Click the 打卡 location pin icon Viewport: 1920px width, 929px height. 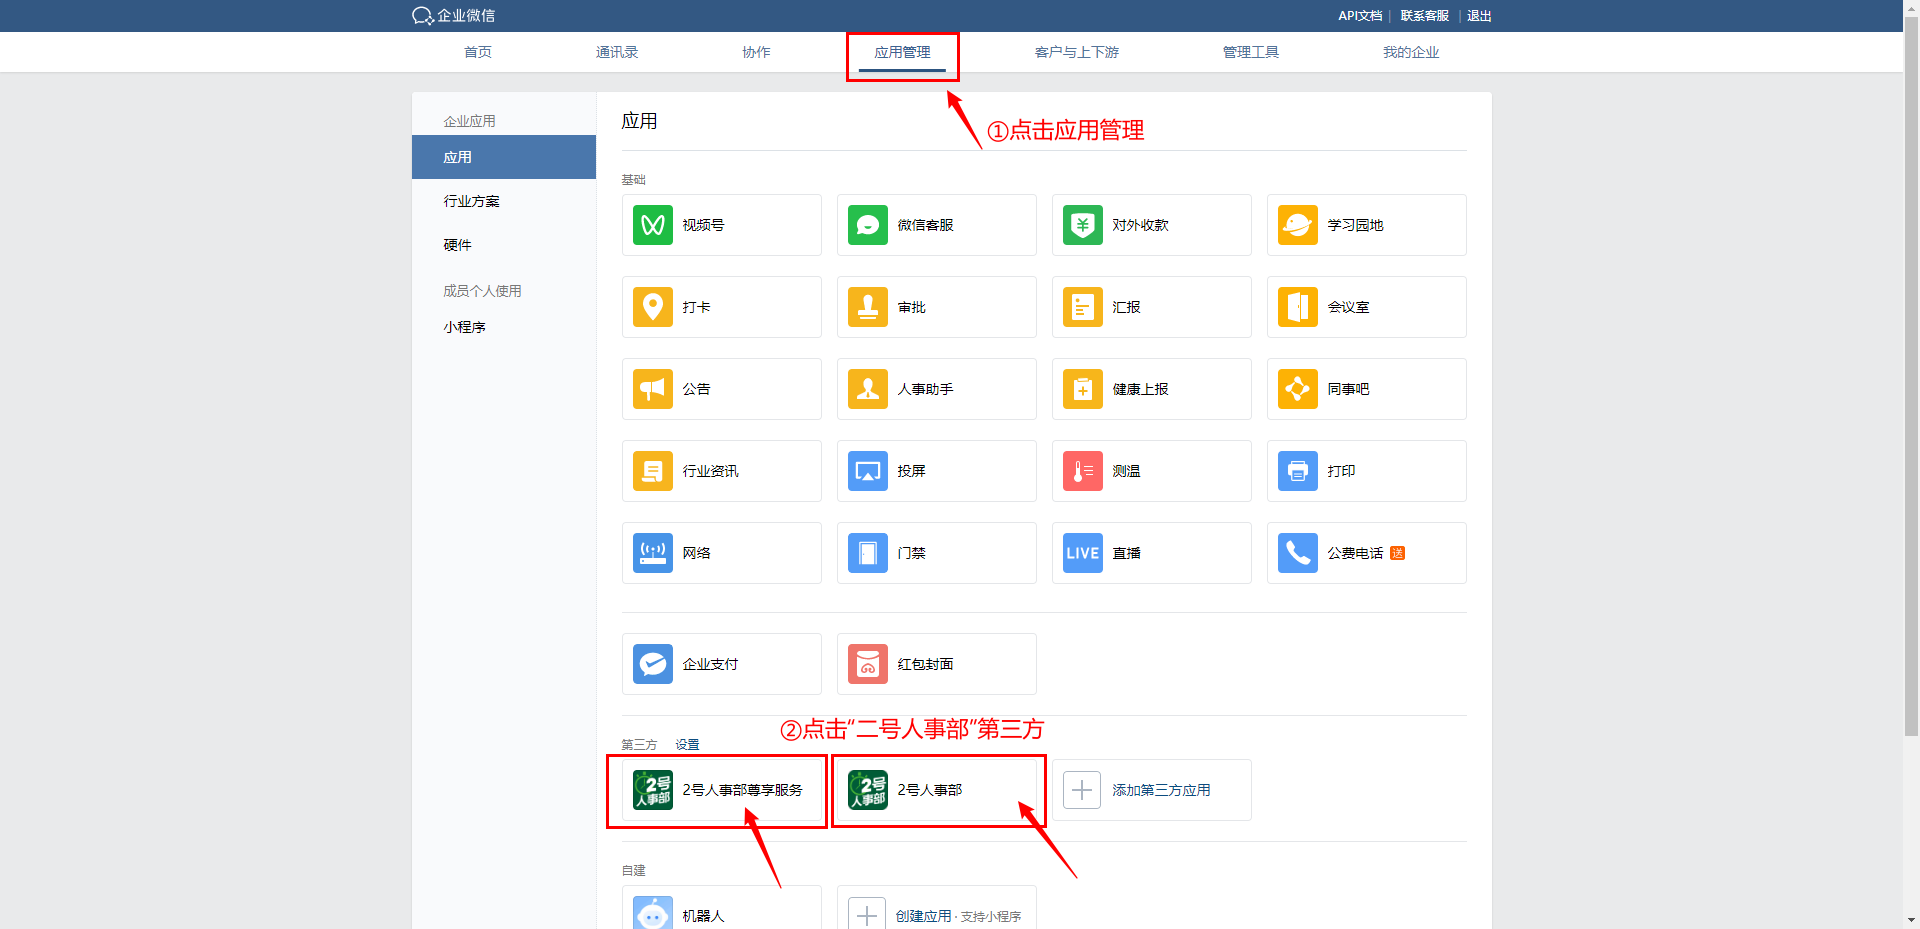[653, 307]
